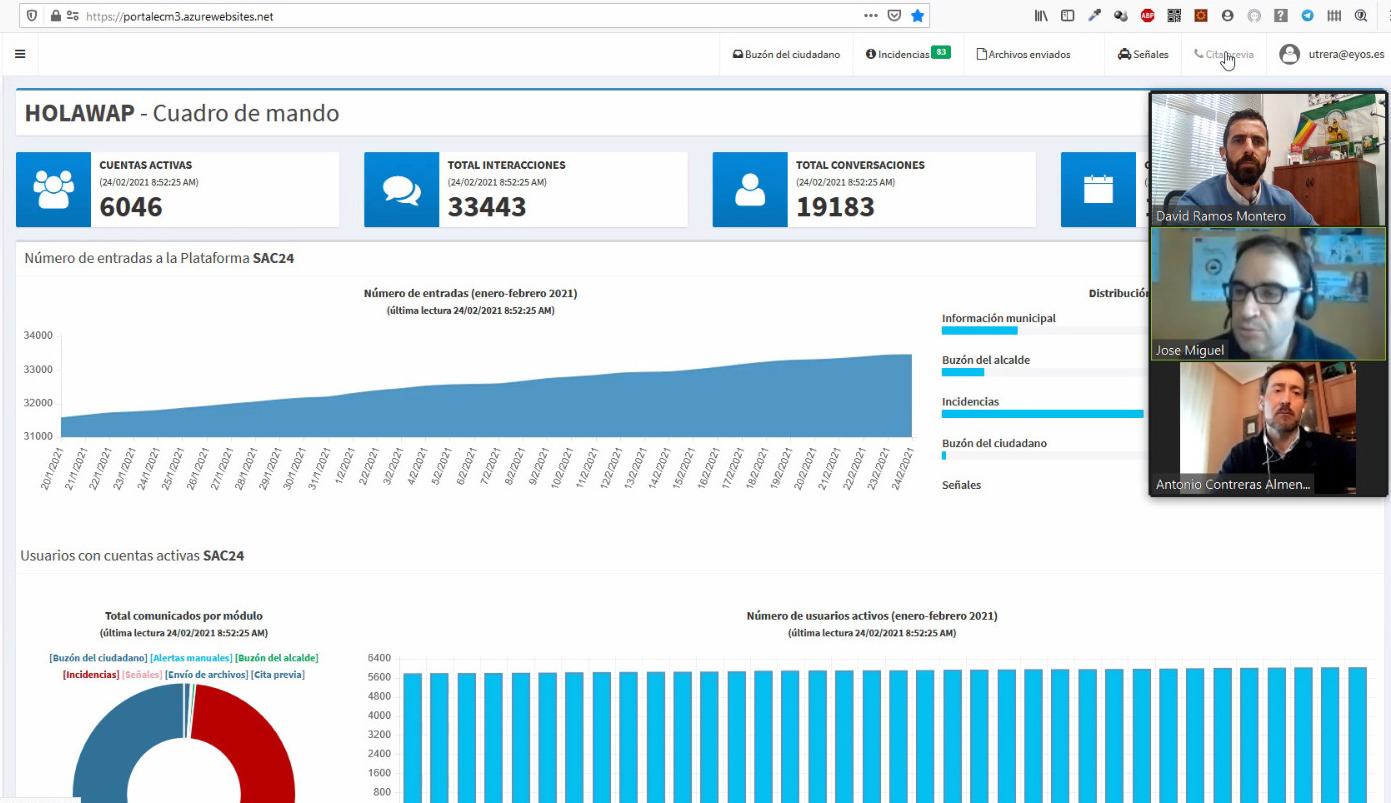The width and height of the screenshot is (1391, 803).
Task: Select Jose Miguel video tile
Action: click(1268, 293)
